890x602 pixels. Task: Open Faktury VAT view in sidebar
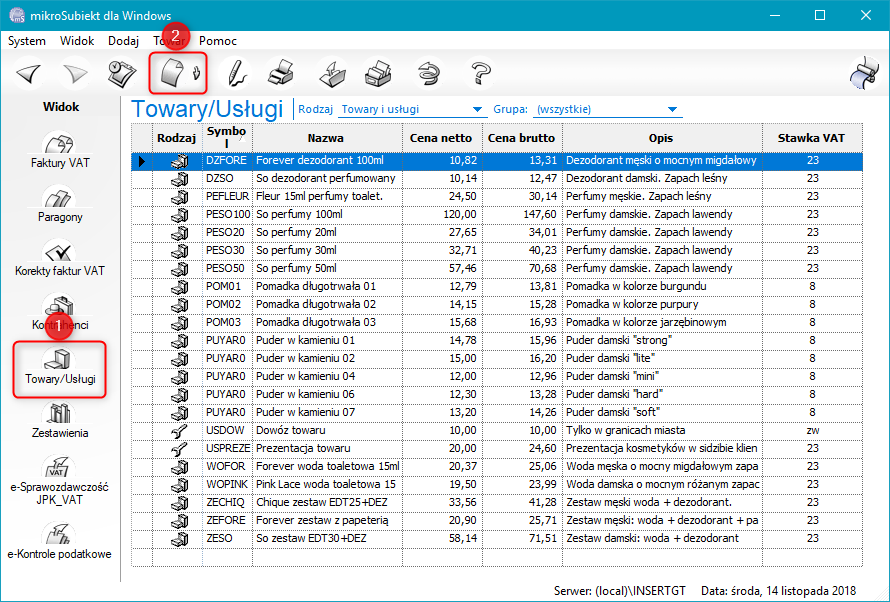pos(60,150)
